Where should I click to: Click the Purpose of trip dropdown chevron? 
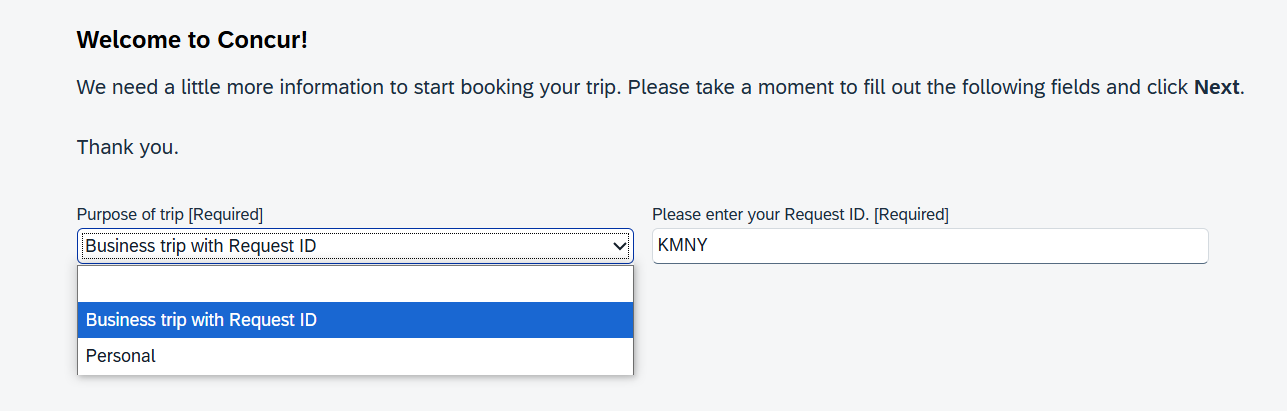coord(619,246)
